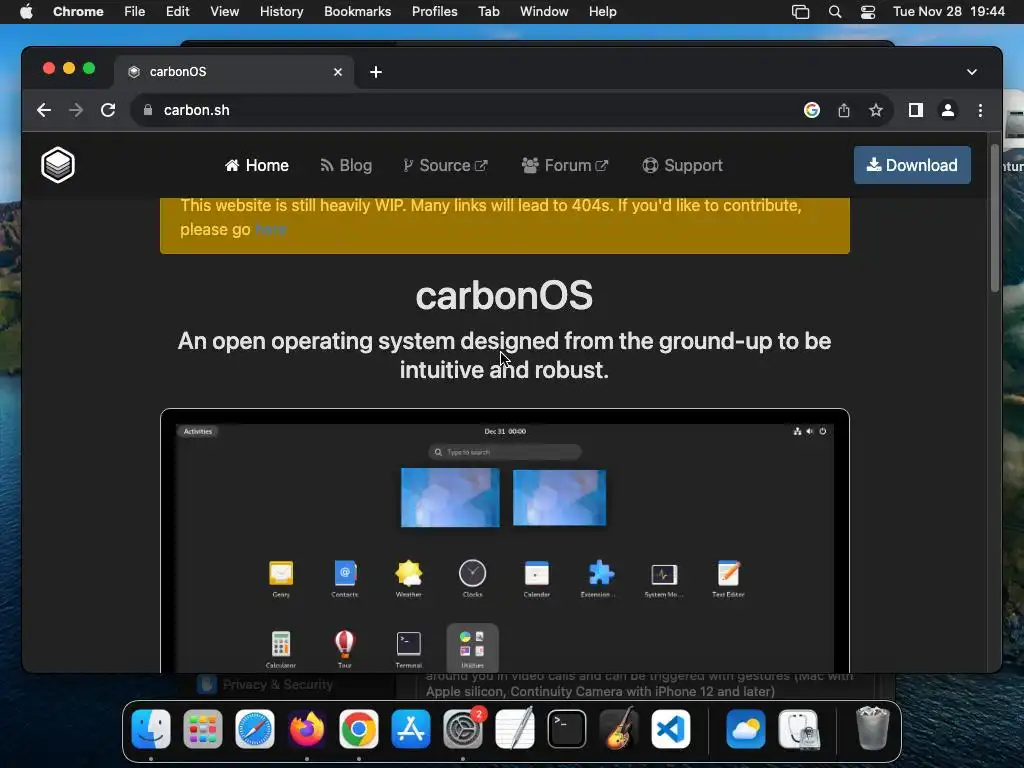Viewport: 1024px width, 768px height.
Task: Click the Download button
Action: pyautogui.click(x=912, y=165)
